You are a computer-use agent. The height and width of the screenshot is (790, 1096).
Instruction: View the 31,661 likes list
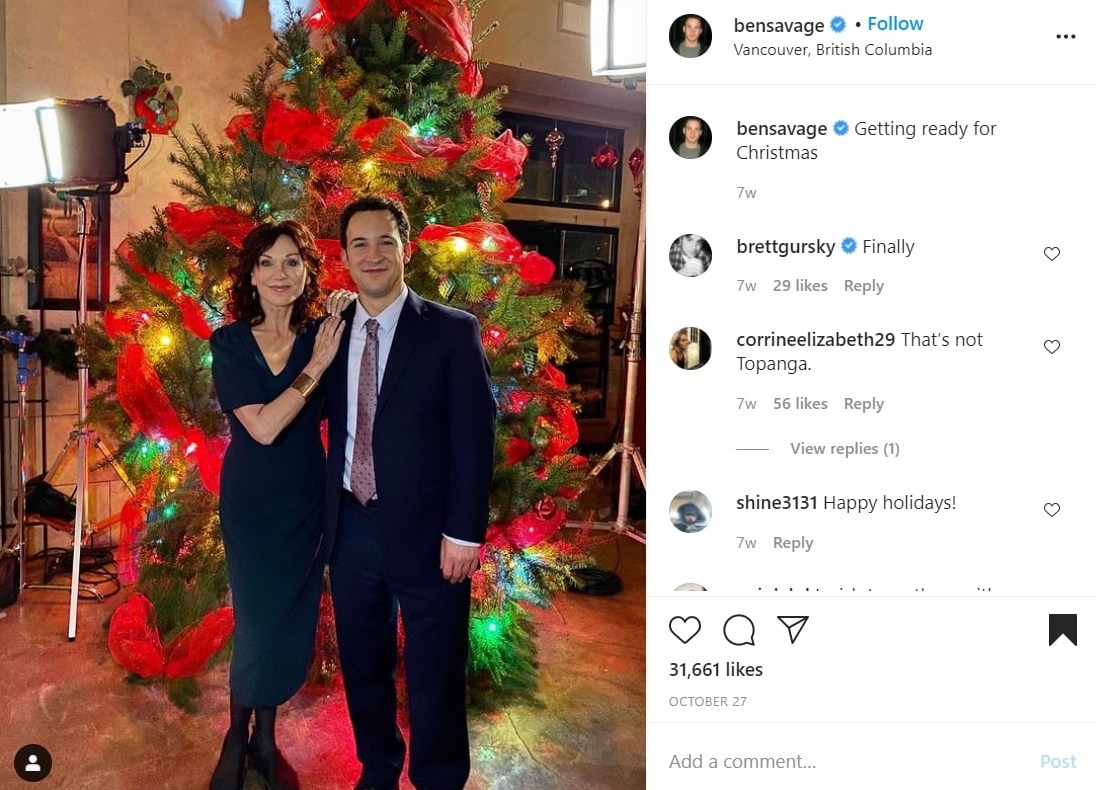tap(715, 670)
